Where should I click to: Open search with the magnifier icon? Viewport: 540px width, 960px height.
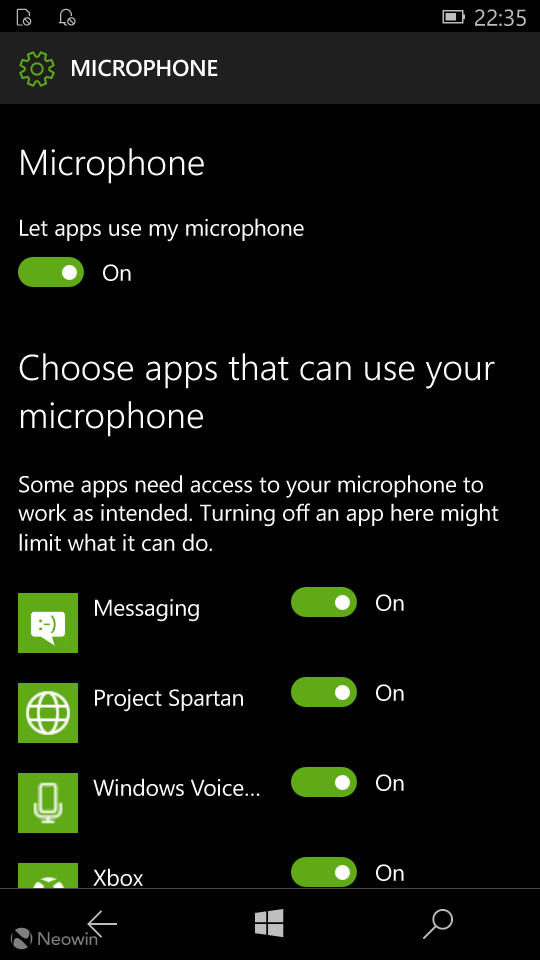tap(438, 923)
